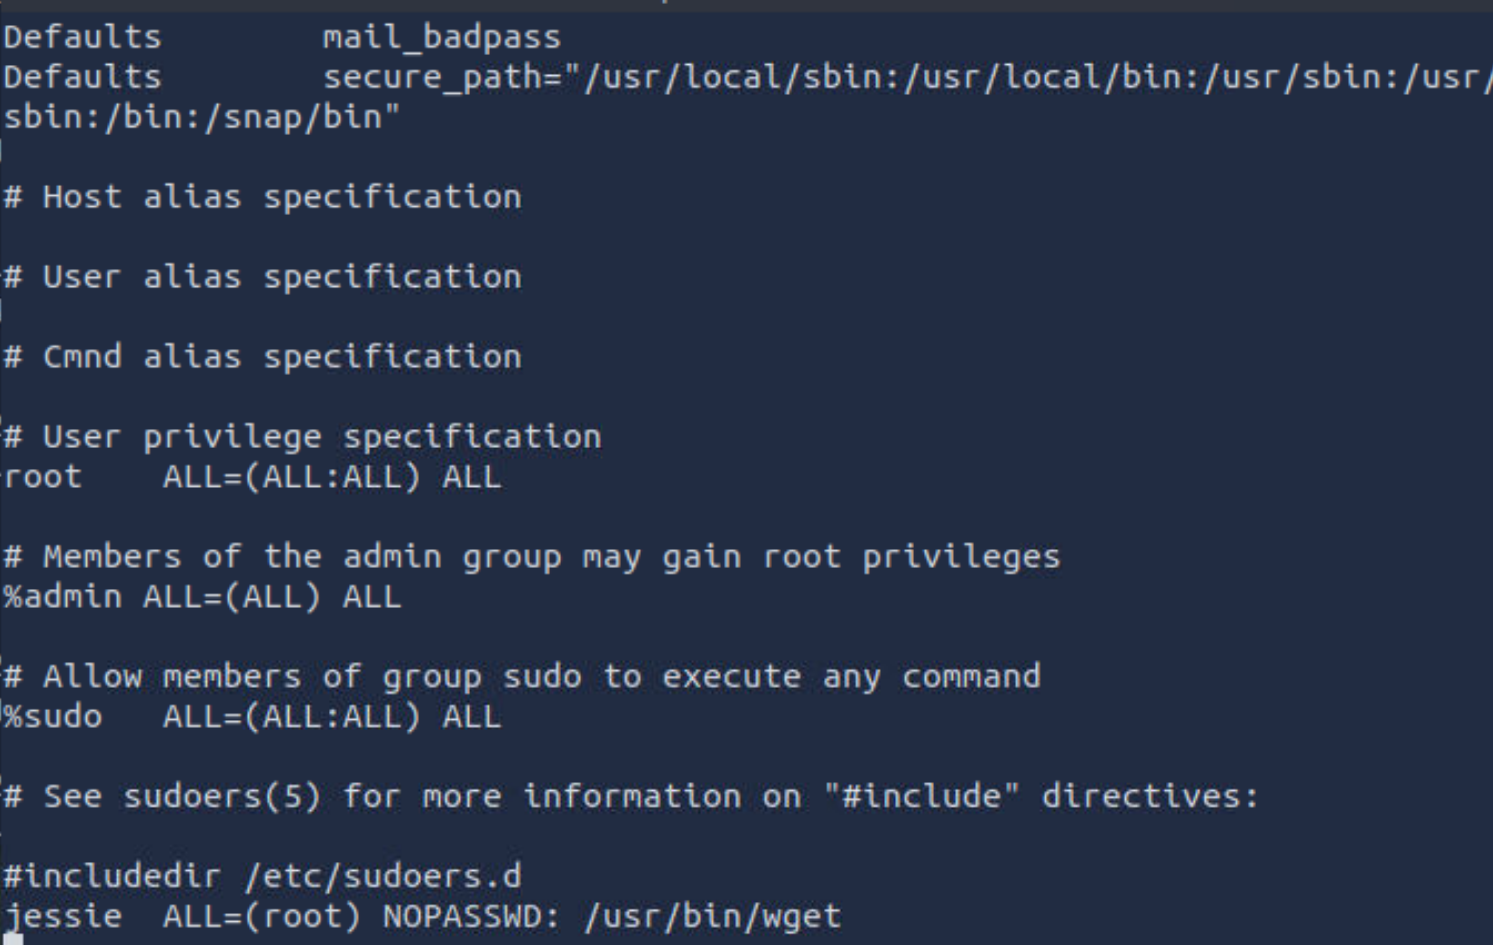
Task: Click the wrapped 'sbin:/bin:/snap/bin' line
Action: pos(202,118)
